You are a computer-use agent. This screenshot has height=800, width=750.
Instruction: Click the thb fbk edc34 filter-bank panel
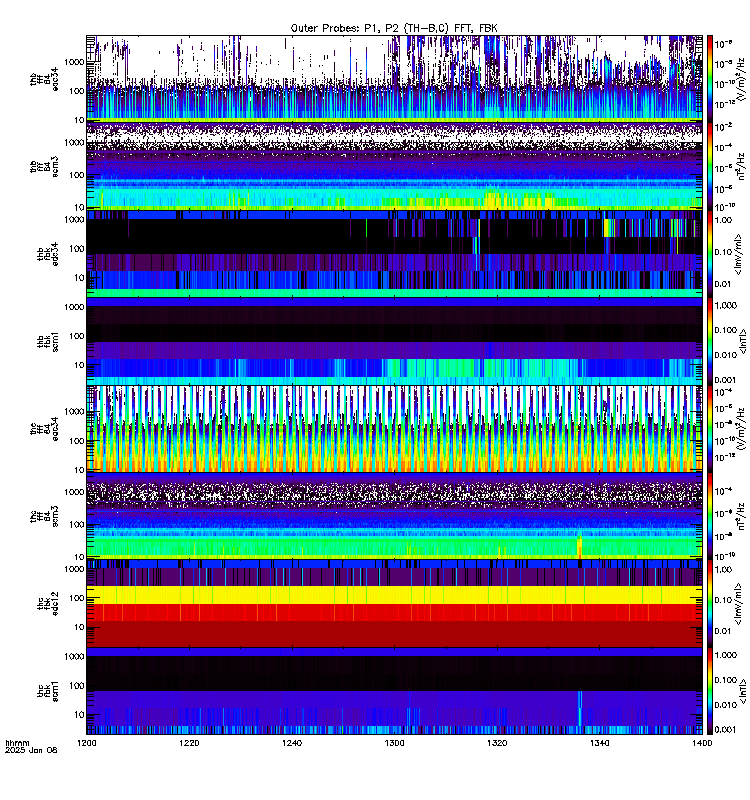coord(394,254)
